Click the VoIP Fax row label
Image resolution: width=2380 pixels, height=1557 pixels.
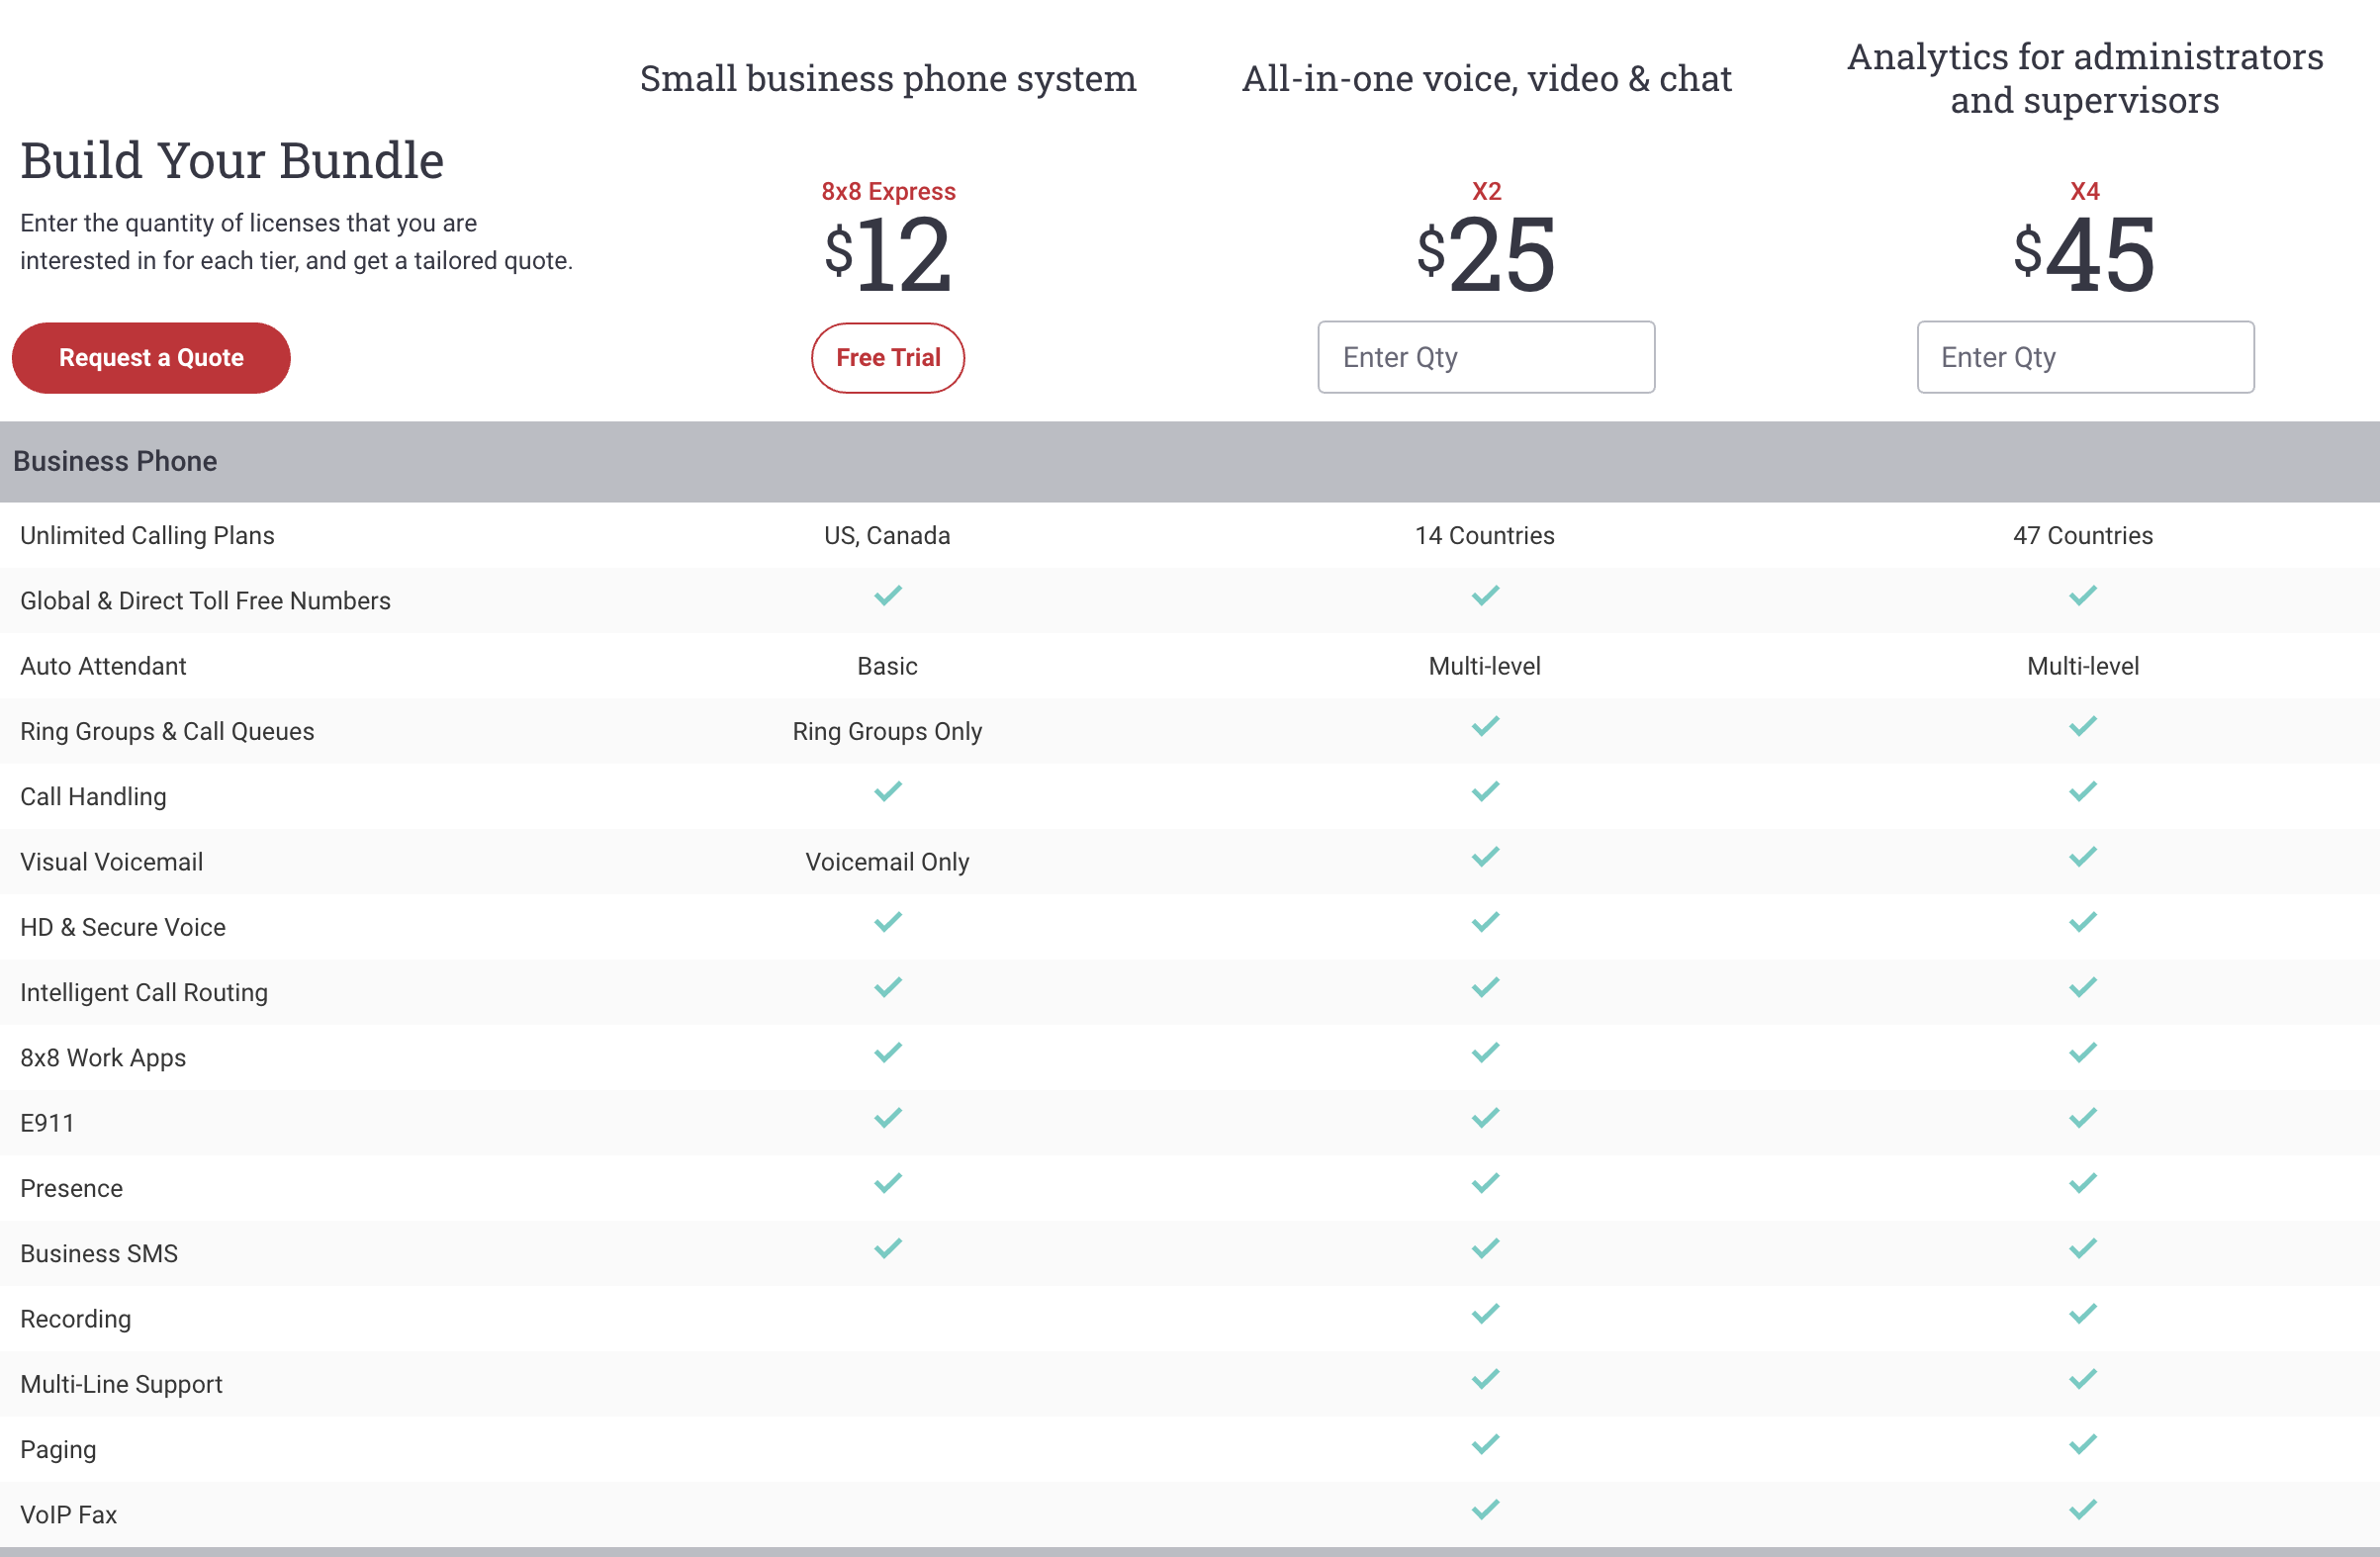click(x=68, y=1515)
